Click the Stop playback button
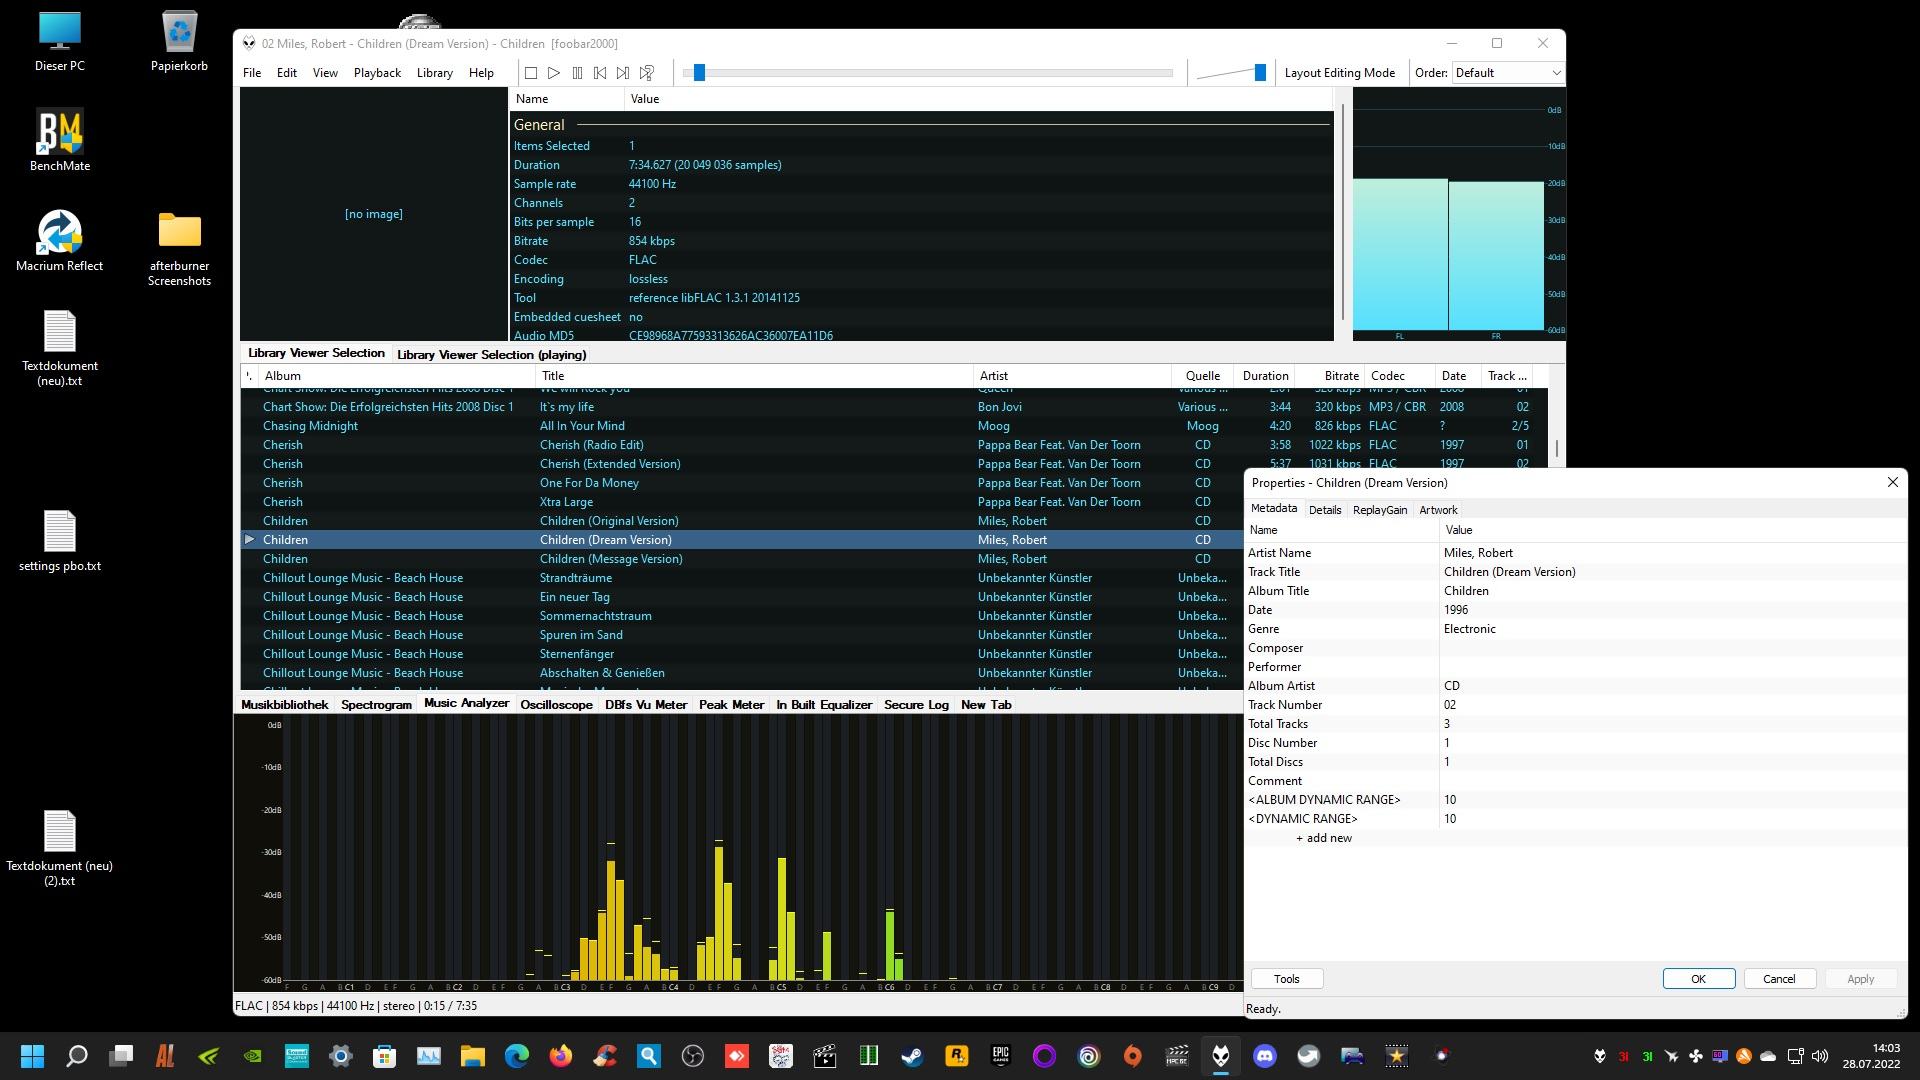 click(531, 73)
